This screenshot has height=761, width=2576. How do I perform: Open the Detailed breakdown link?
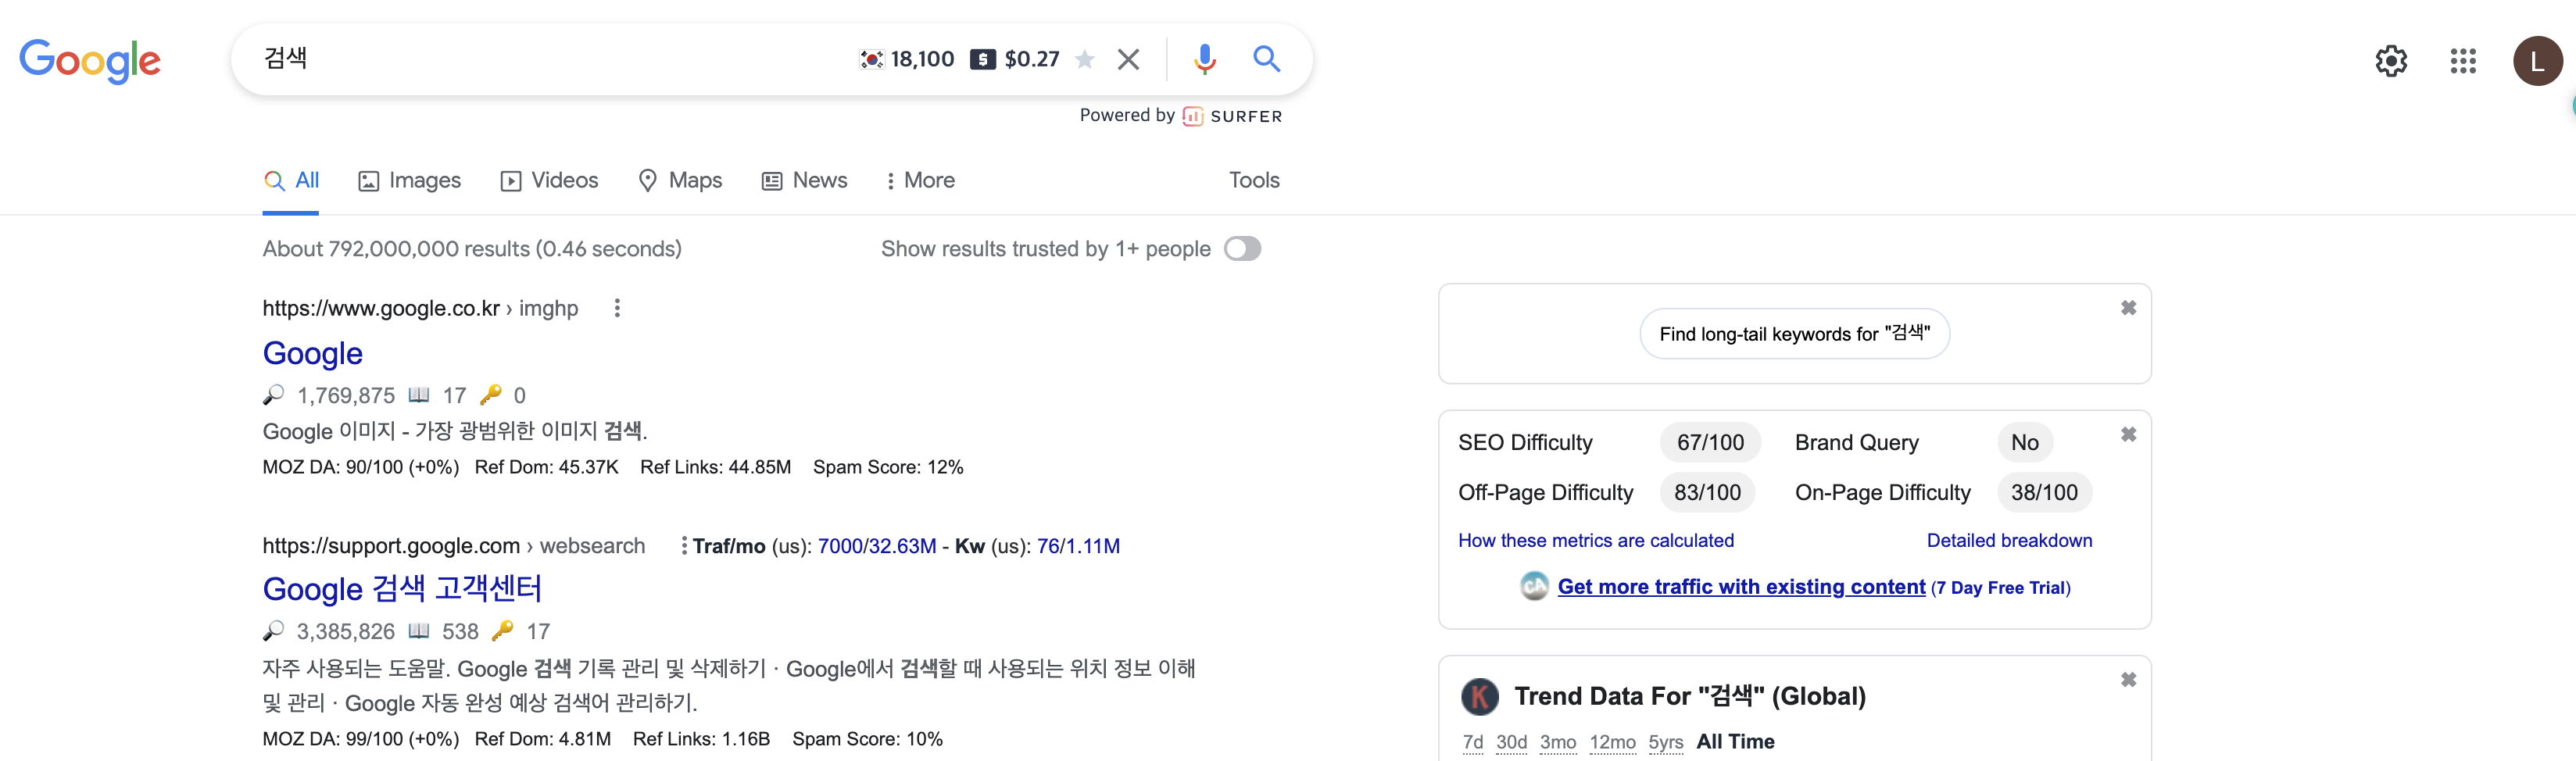[2009, 540]
